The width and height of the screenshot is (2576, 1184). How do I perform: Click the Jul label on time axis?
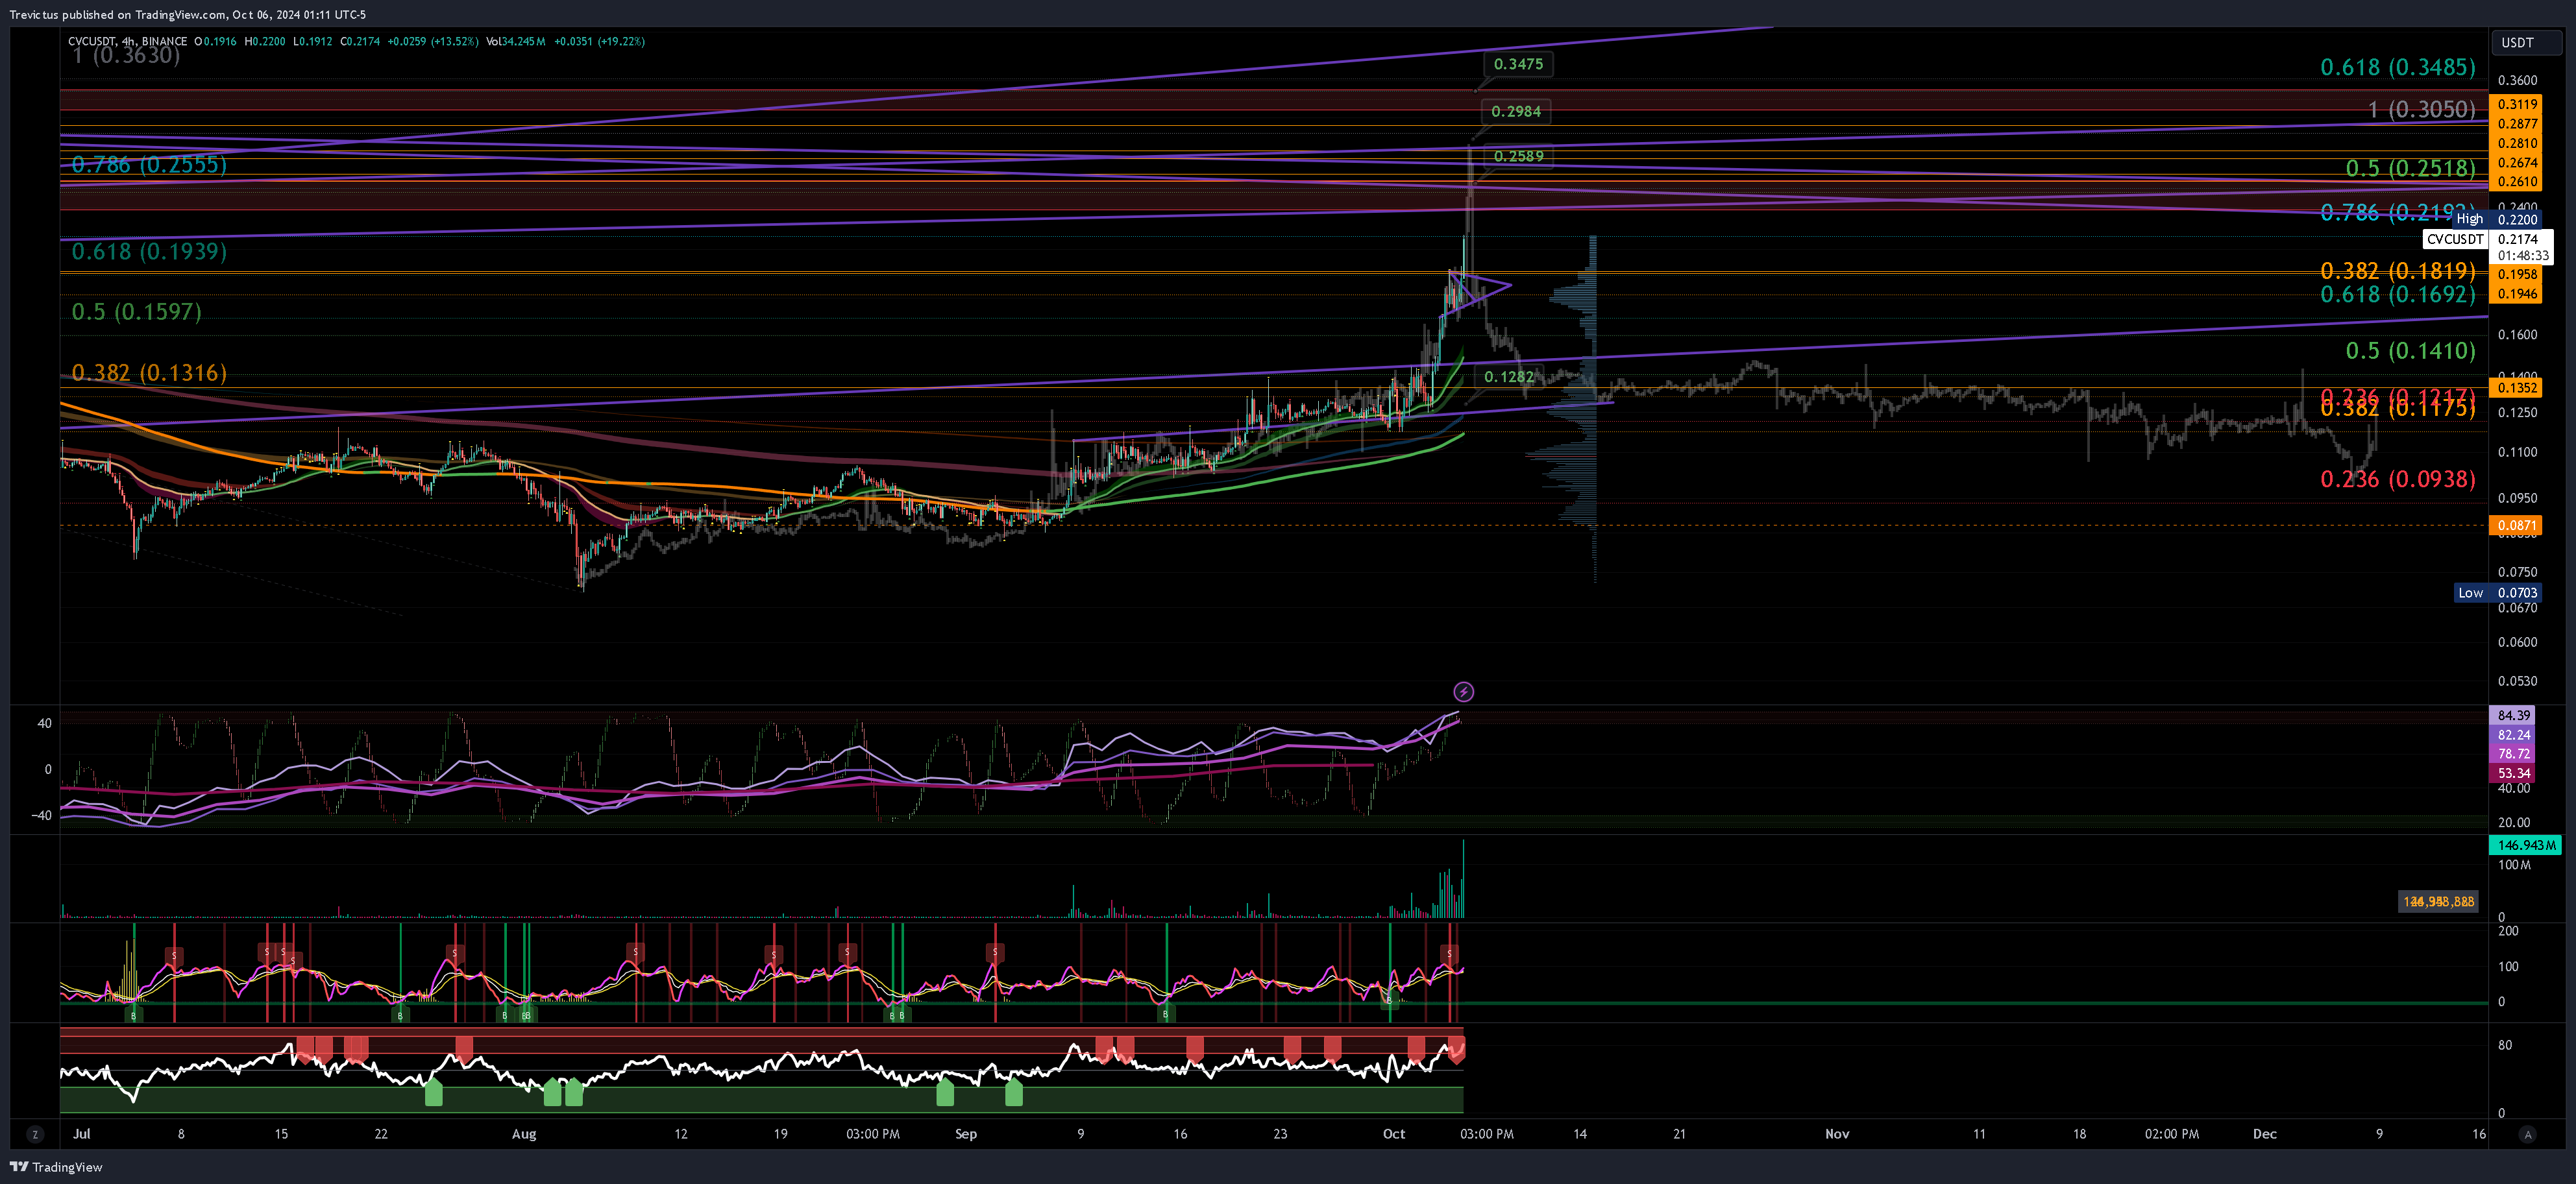click(x=82, y=1134)
